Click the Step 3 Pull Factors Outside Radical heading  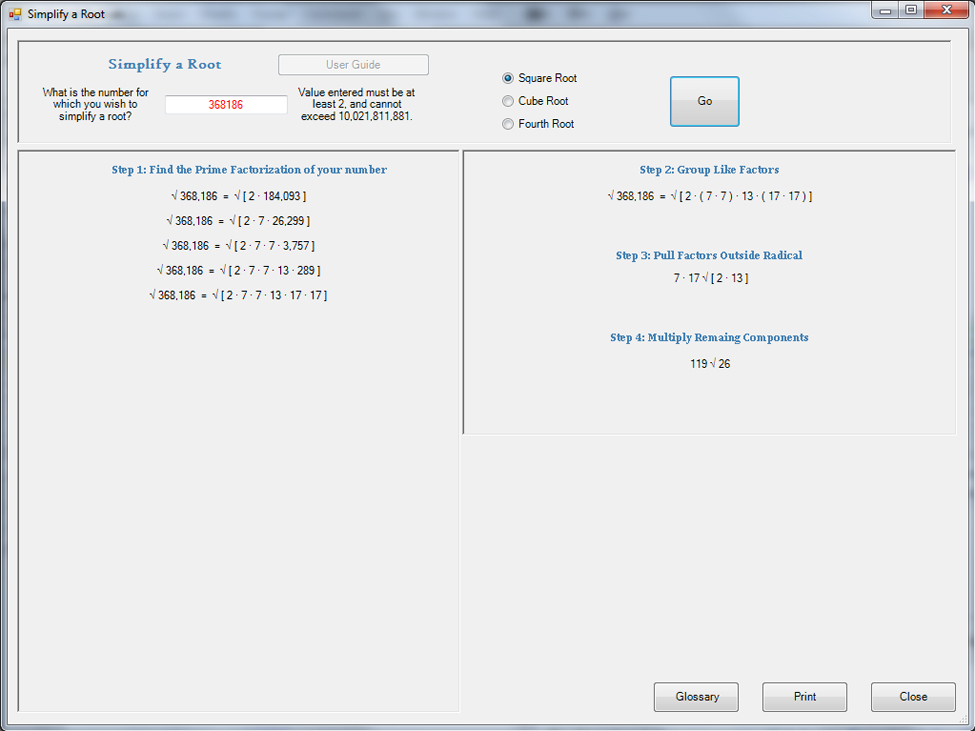click(709, 256)
